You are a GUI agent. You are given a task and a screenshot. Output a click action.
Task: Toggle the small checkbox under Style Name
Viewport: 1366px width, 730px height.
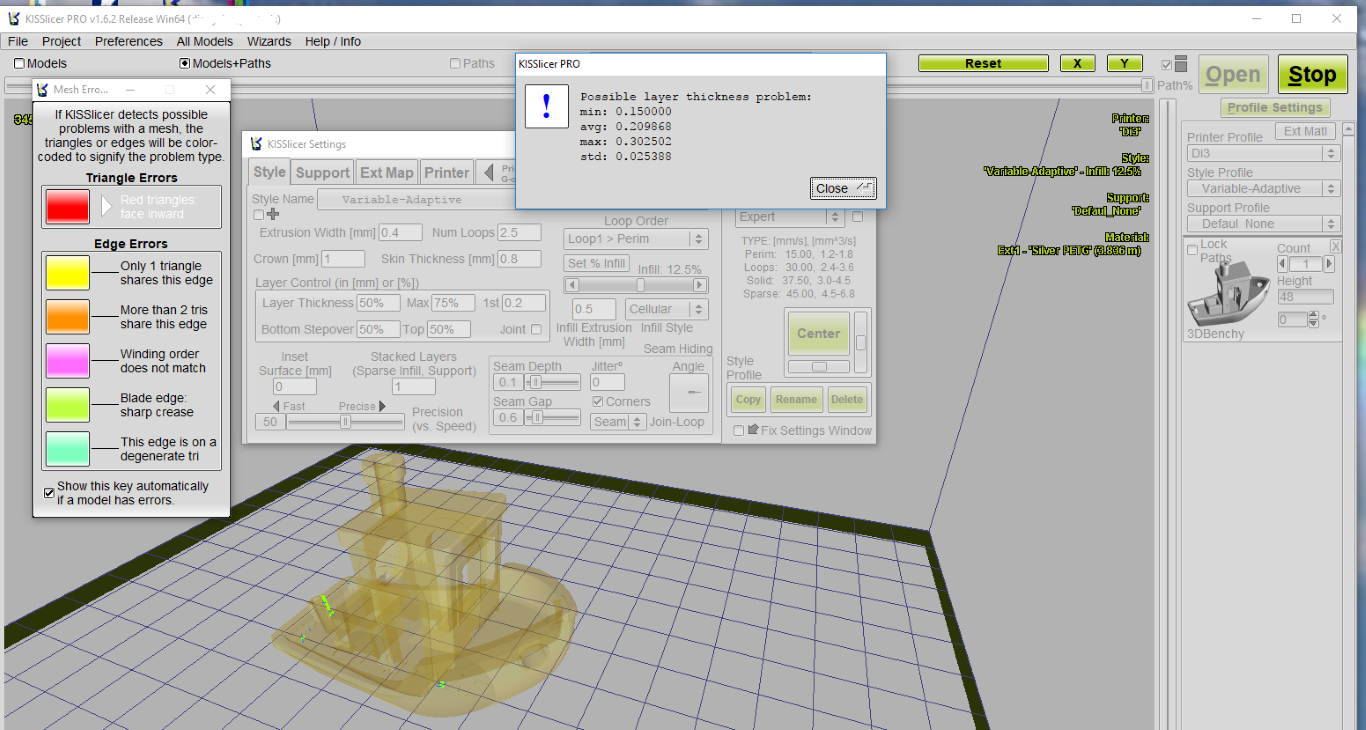pyautogui.click(x=258, y=214)
